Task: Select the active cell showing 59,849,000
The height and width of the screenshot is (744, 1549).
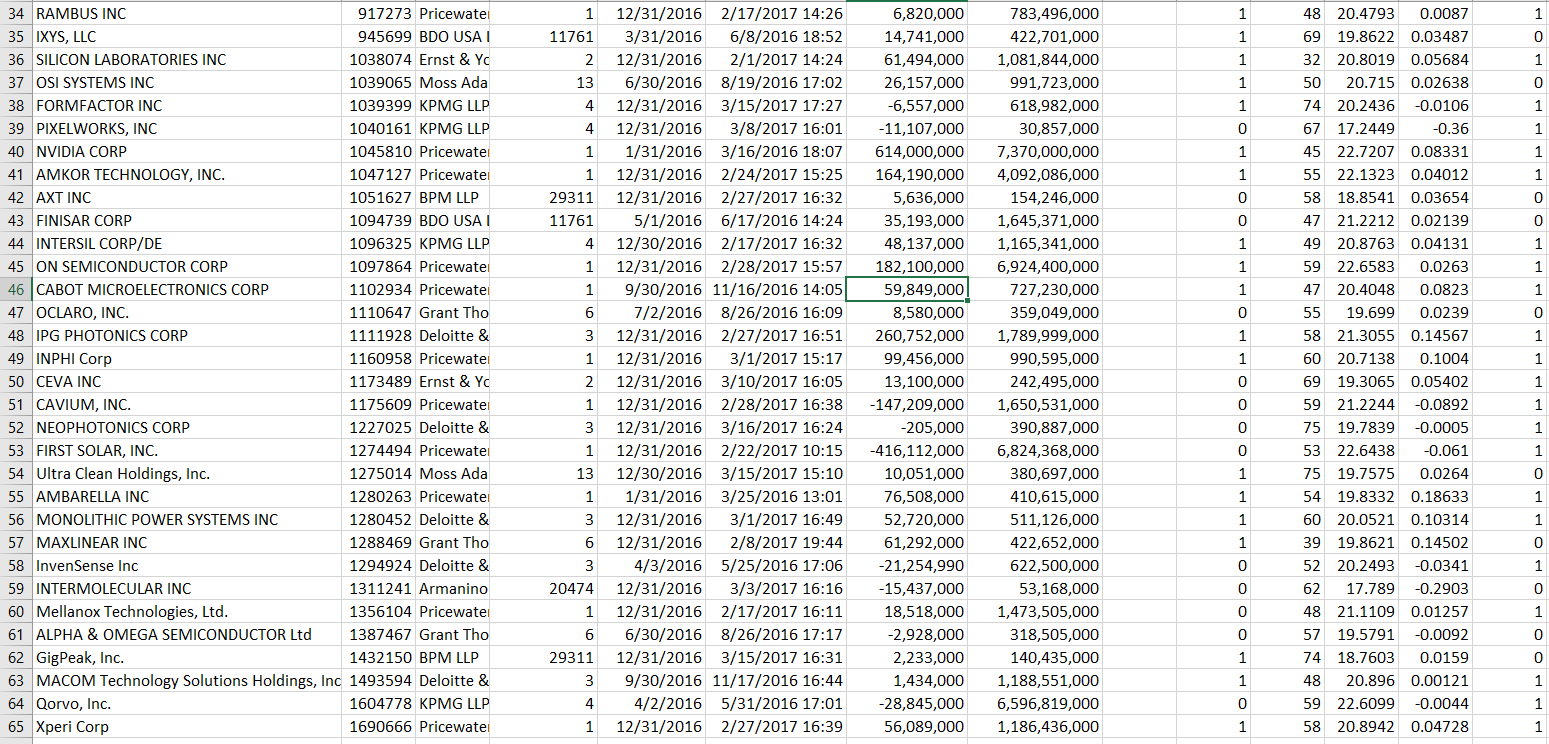Action: coord(905,289)
